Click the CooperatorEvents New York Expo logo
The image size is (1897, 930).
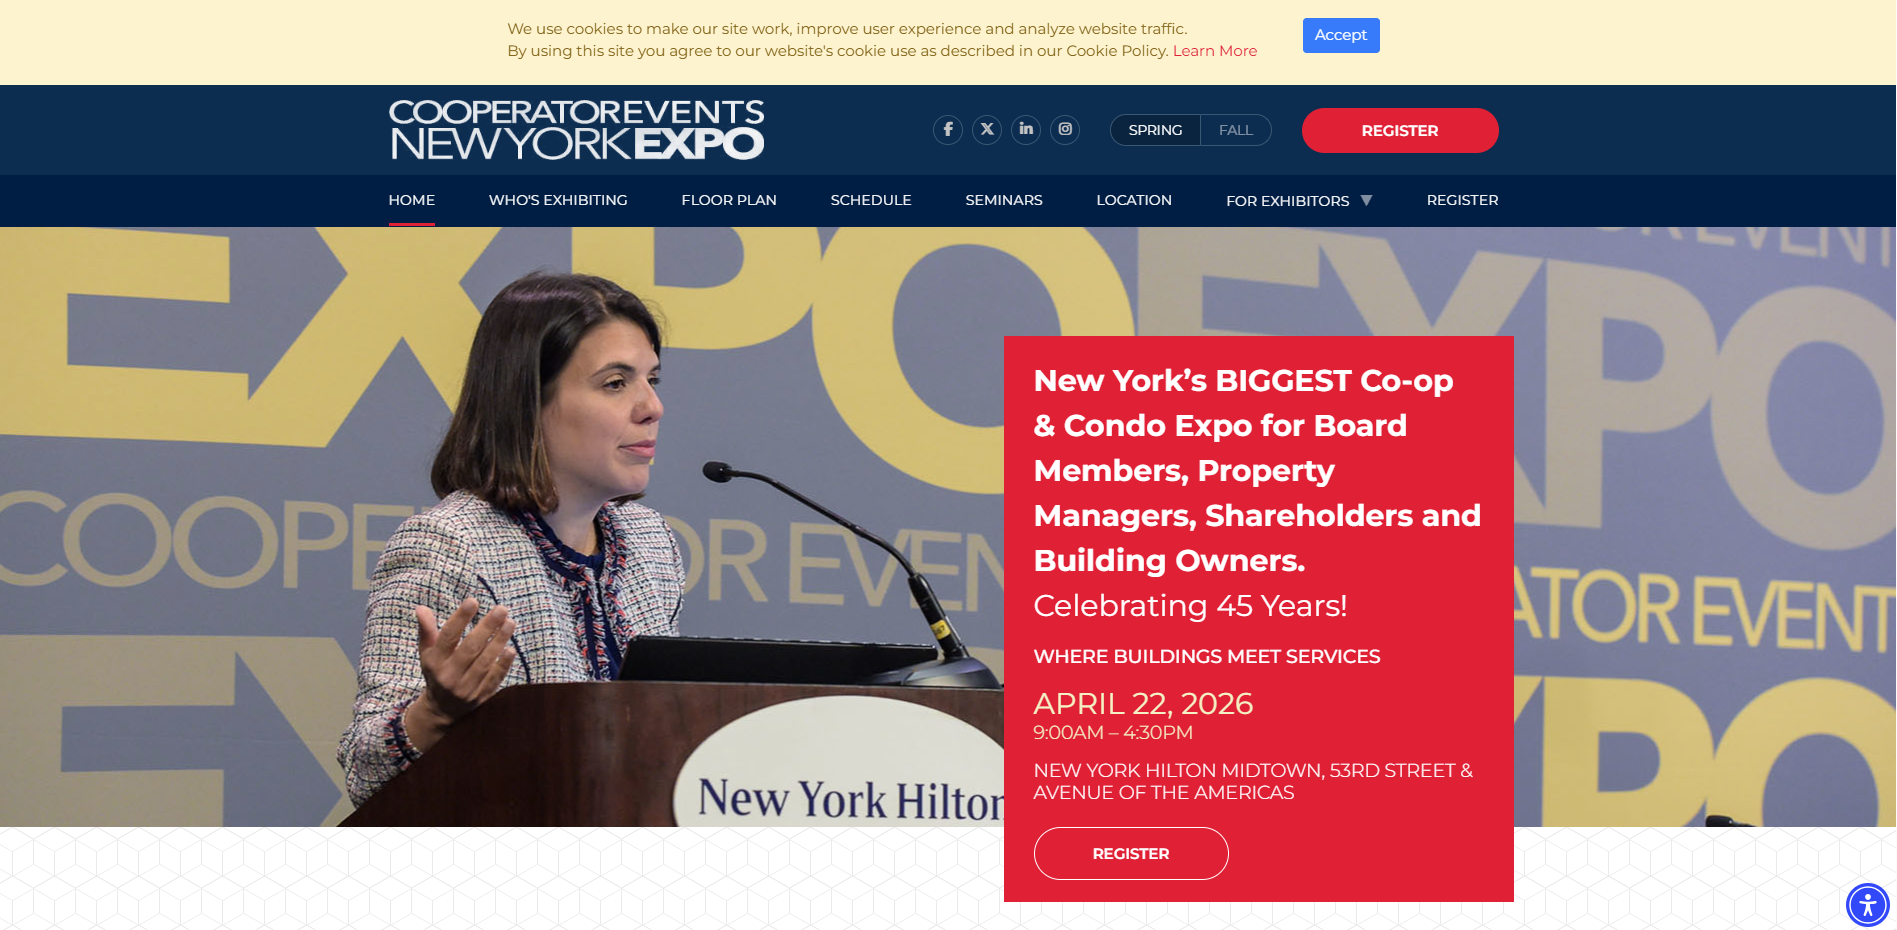tap(576, 130)
